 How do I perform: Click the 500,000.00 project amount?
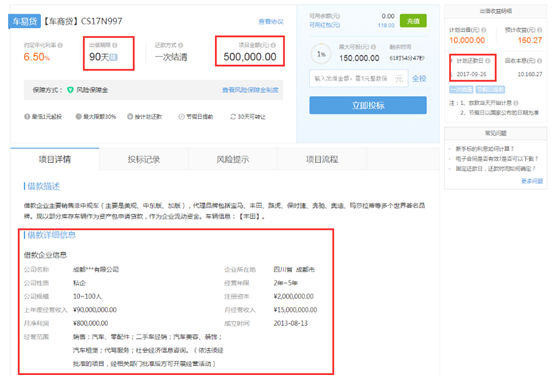pos(250,57)
